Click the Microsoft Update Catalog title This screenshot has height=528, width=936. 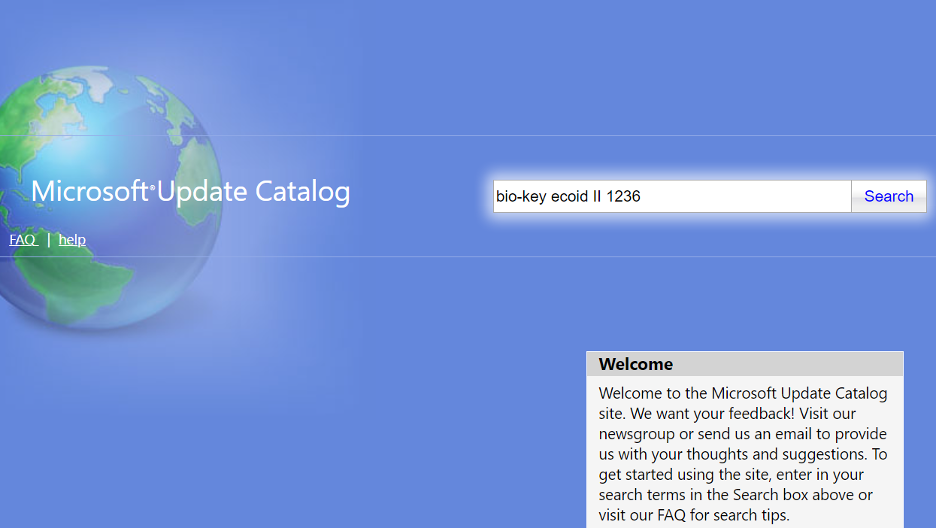(x=190, y=192)
